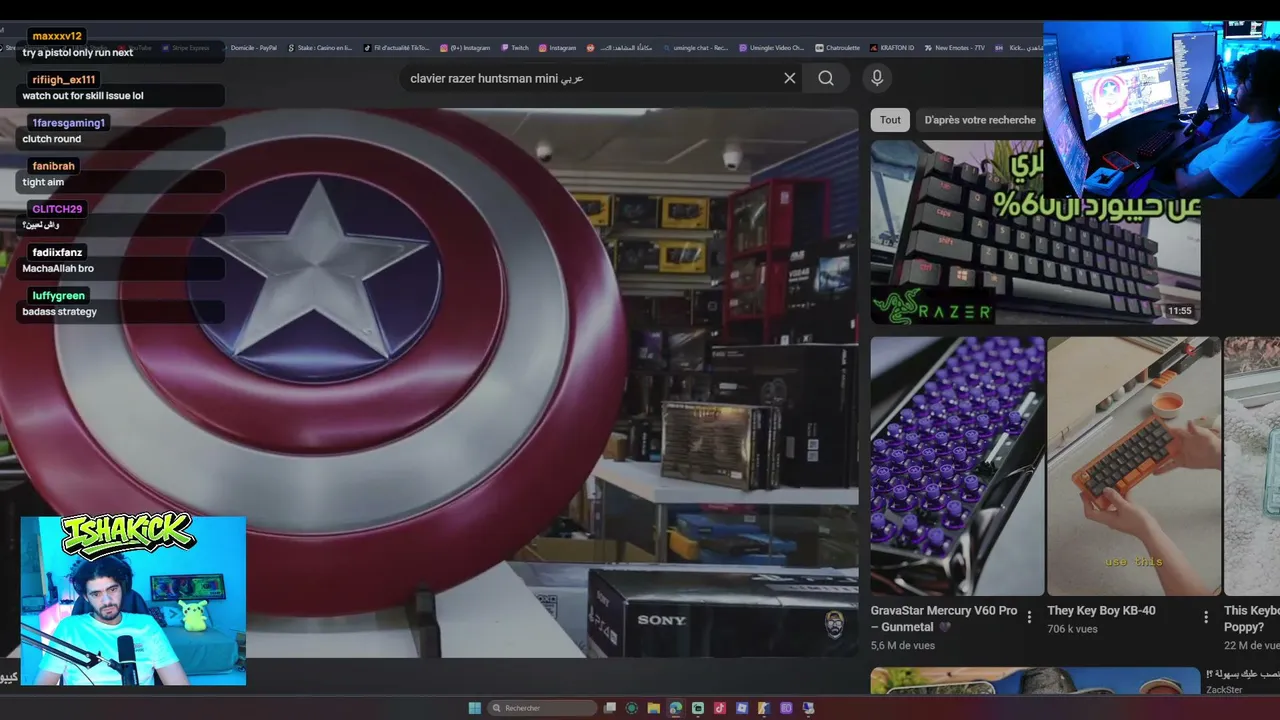Click the chat message 'clutch round'
1280x720 pixels.
coord(52,139)
